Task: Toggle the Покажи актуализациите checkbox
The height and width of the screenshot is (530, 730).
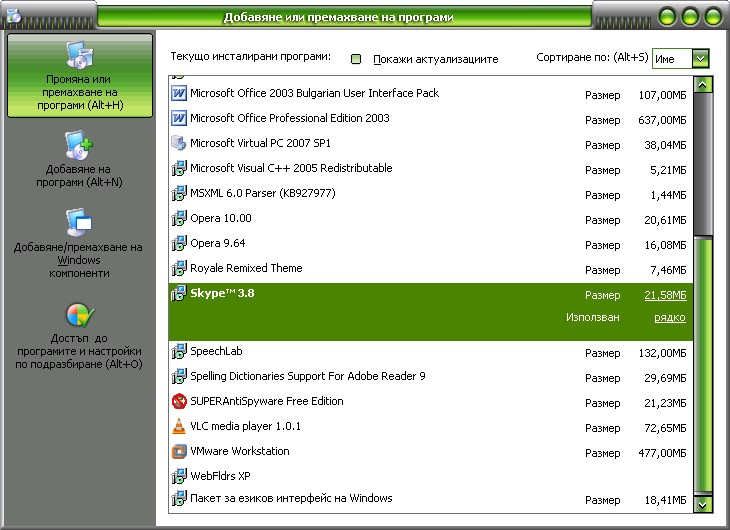Action: point(356,59)
